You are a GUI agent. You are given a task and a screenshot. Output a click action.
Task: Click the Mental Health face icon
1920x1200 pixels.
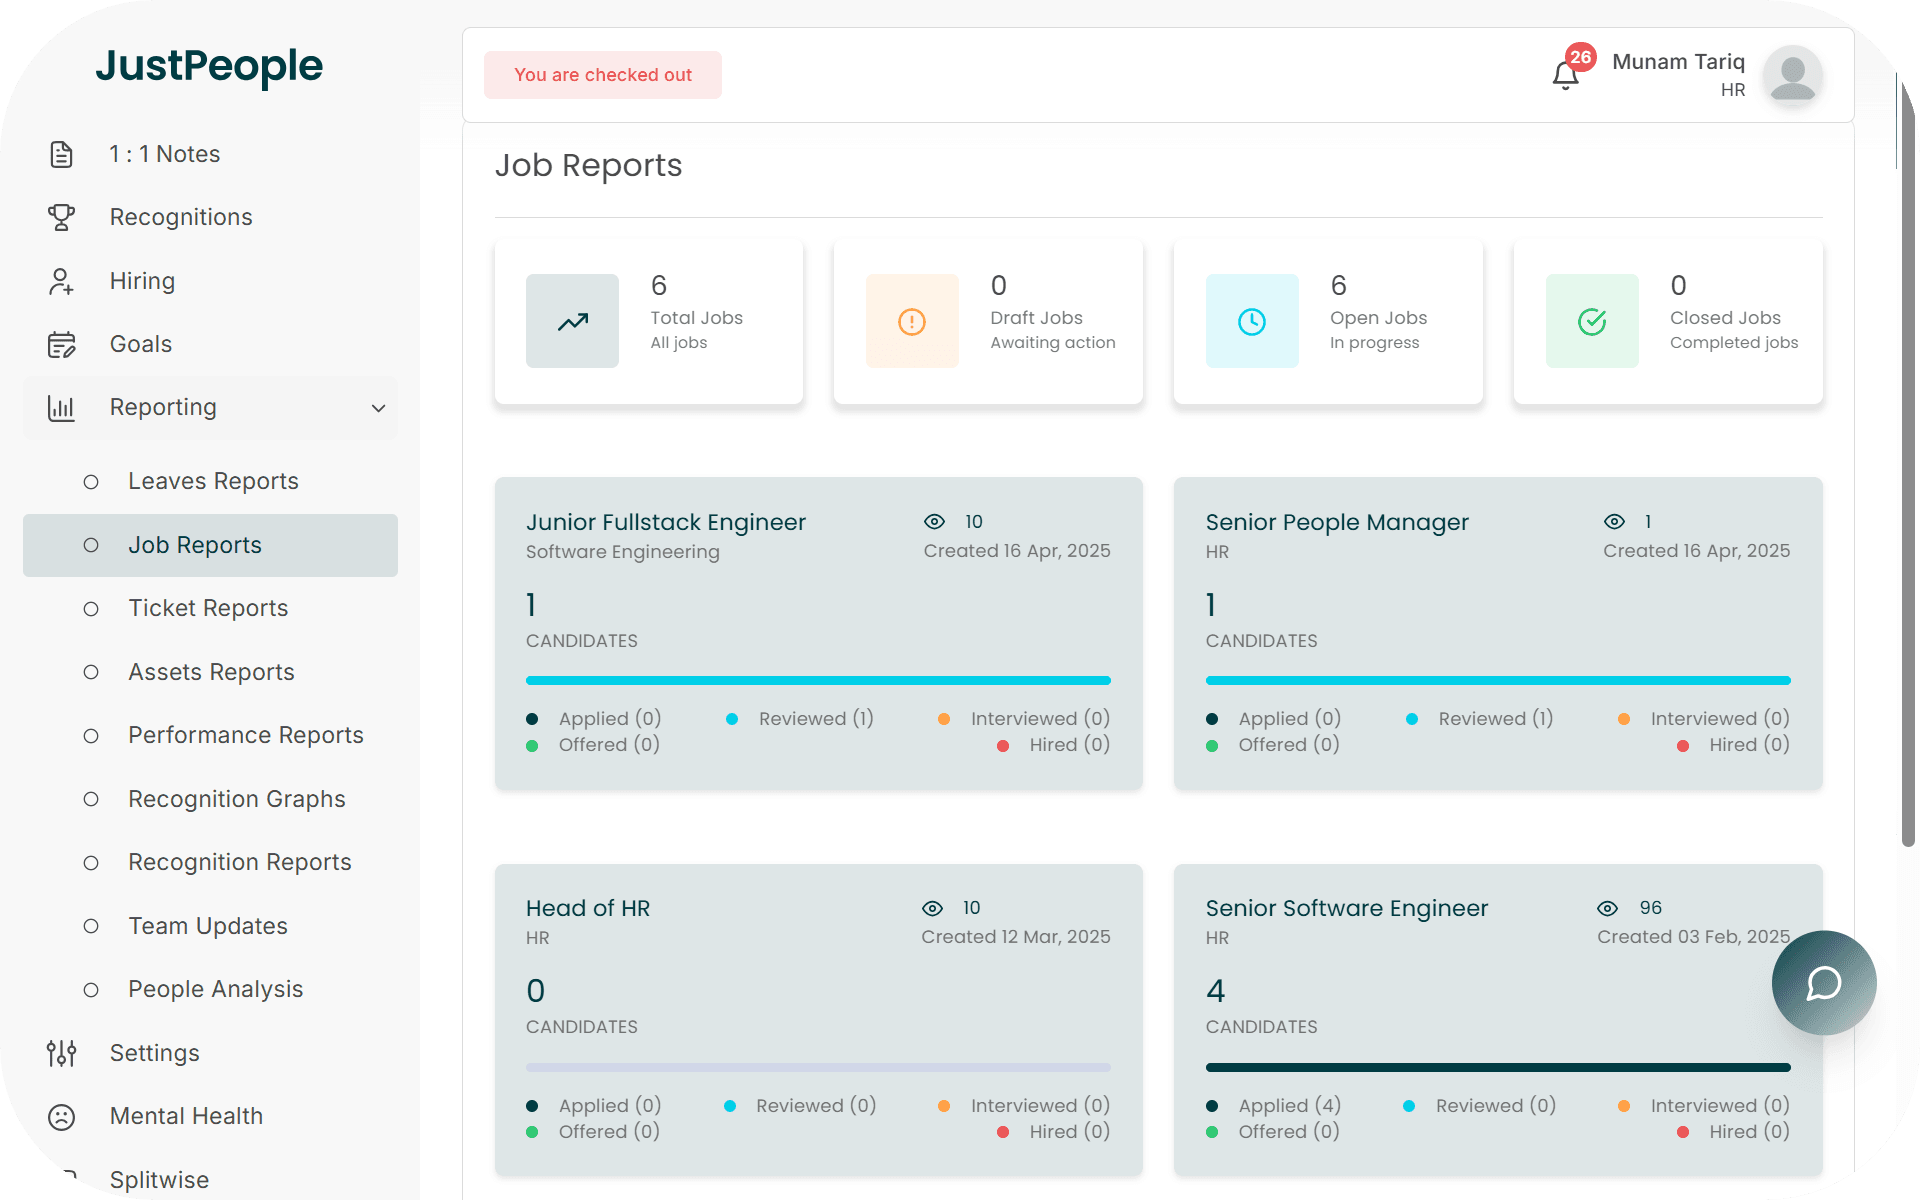[x=61, y=1116]
